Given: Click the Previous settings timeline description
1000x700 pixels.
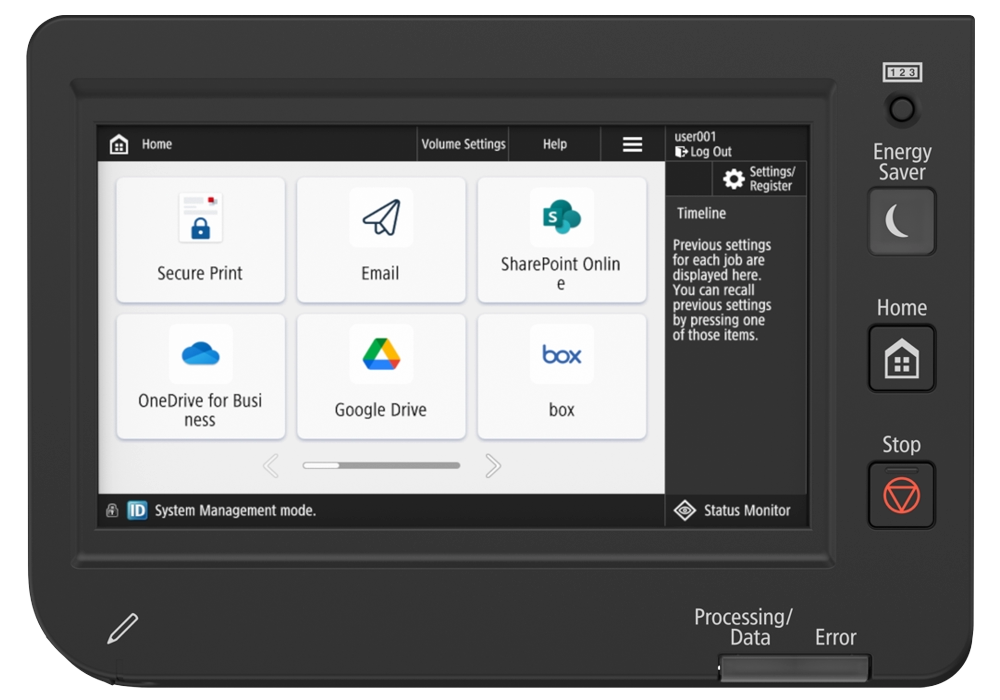Looking at the screenshot, I should (721, 290).
